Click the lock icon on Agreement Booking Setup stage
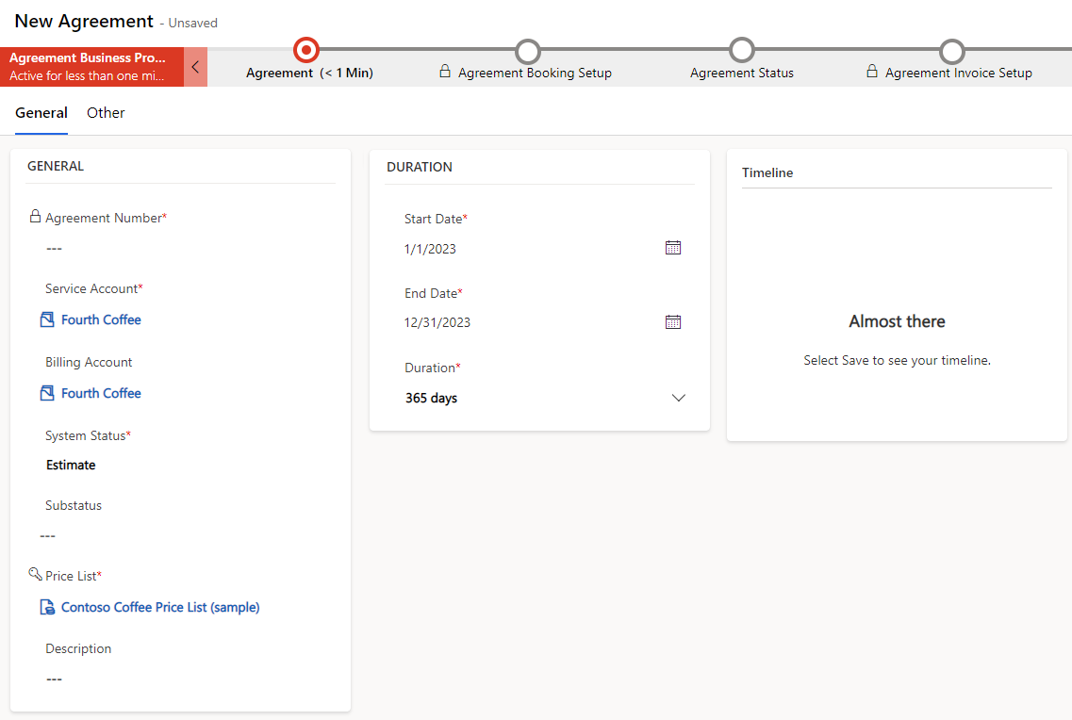Image resolution: width=1072 pixels, height=720 pixels. 443,71
